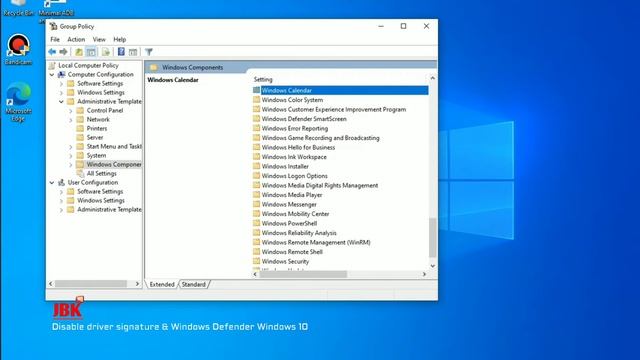640x360 pixels.
Task: Open the Microsoft Edge desktop shortcut
Action: click(x=18, y=102)
